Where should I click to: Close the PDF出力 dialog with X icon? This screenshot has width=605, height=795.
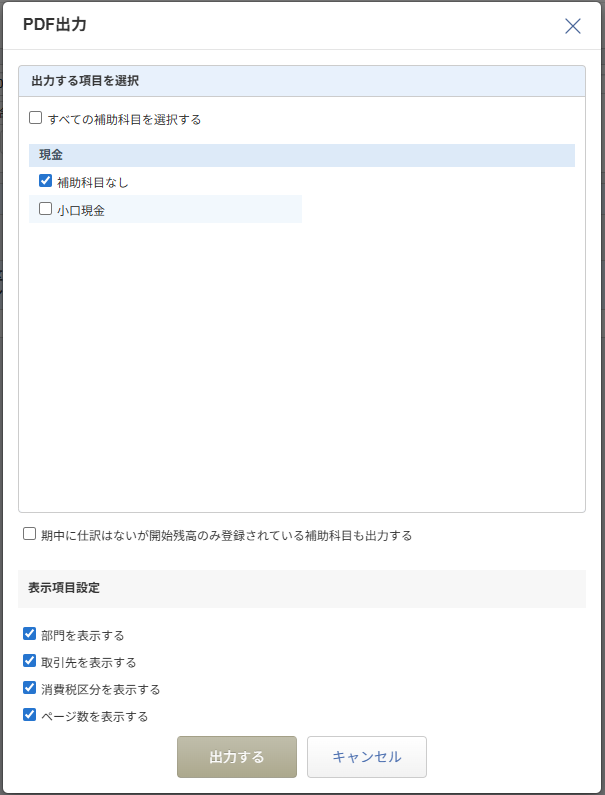click(x=573, y=26)
